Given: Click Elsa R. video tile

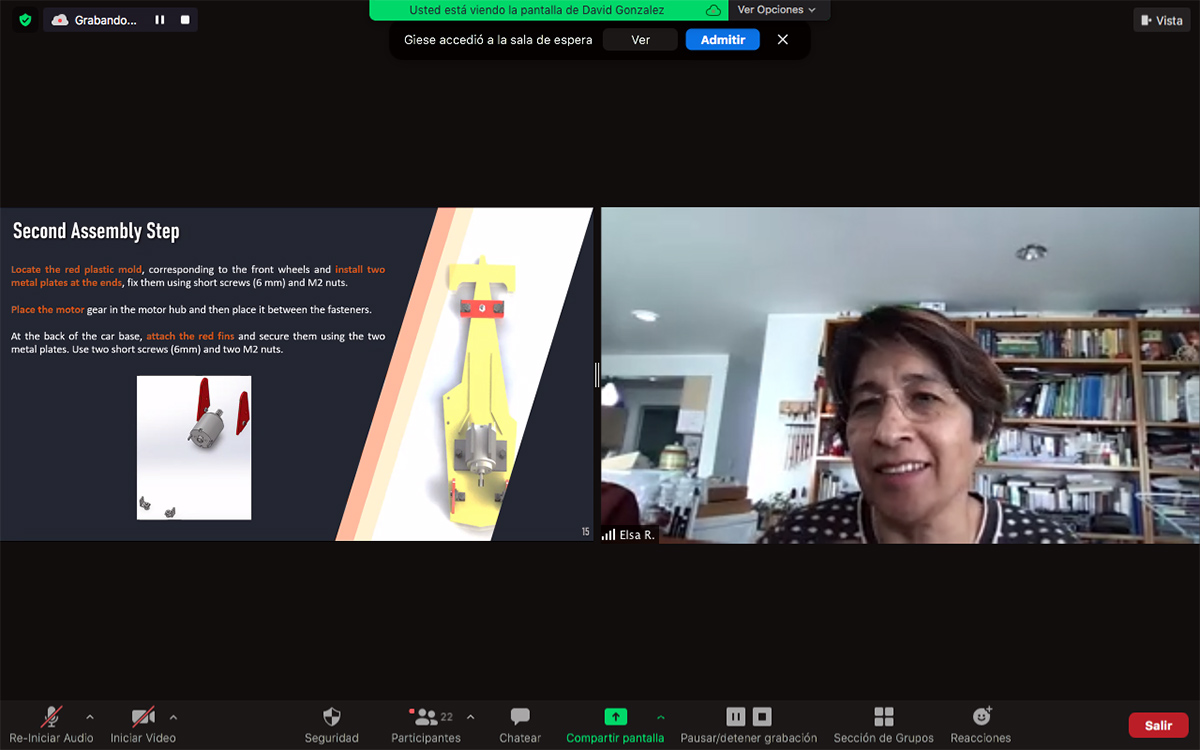Looking at the screenshot, I should [x=900, y=375].
